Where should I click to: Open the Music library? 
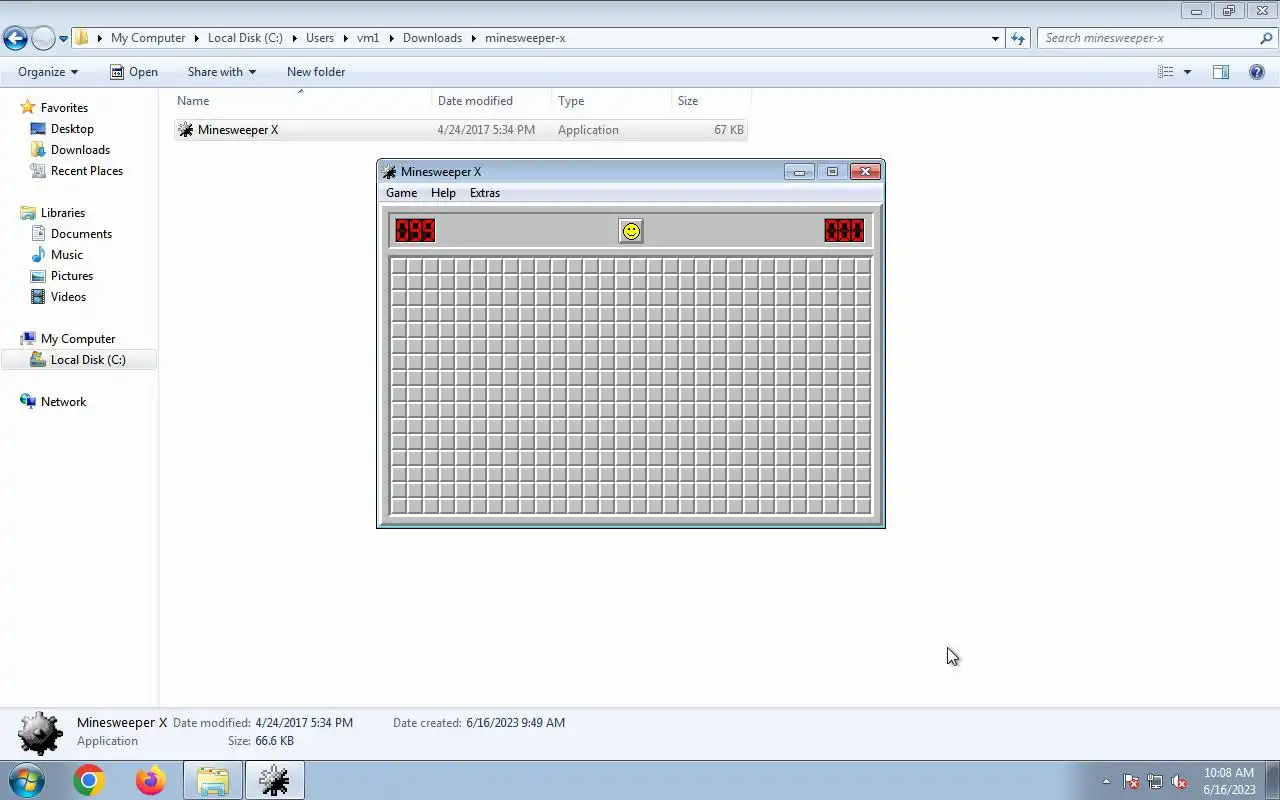67,255
